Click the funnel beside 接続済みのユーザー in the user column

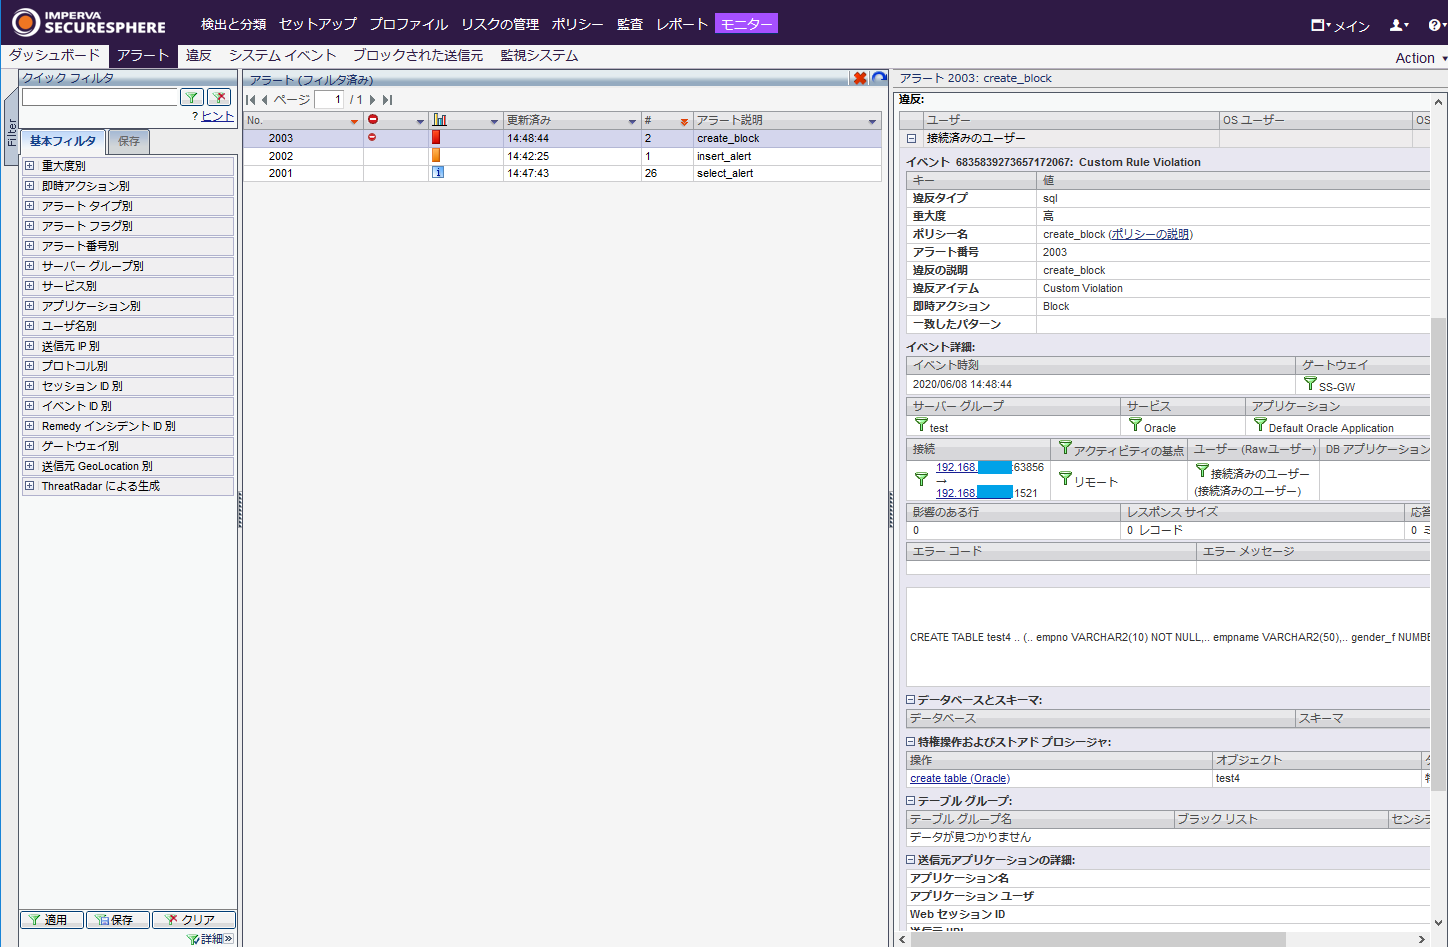point(1202,470)
